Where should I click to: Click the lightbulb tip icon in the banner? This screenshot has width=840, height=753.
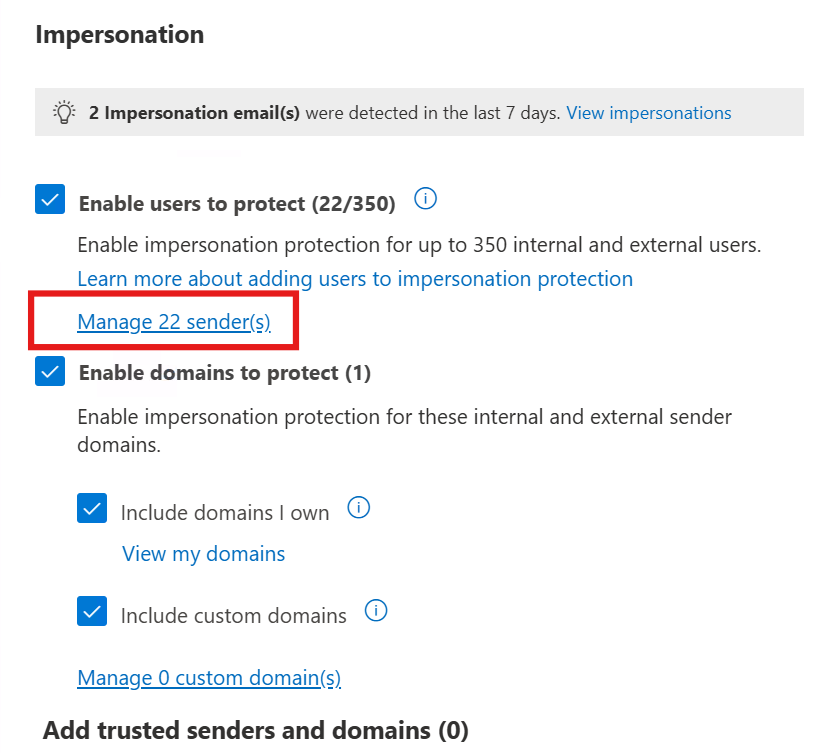[62, 113]
